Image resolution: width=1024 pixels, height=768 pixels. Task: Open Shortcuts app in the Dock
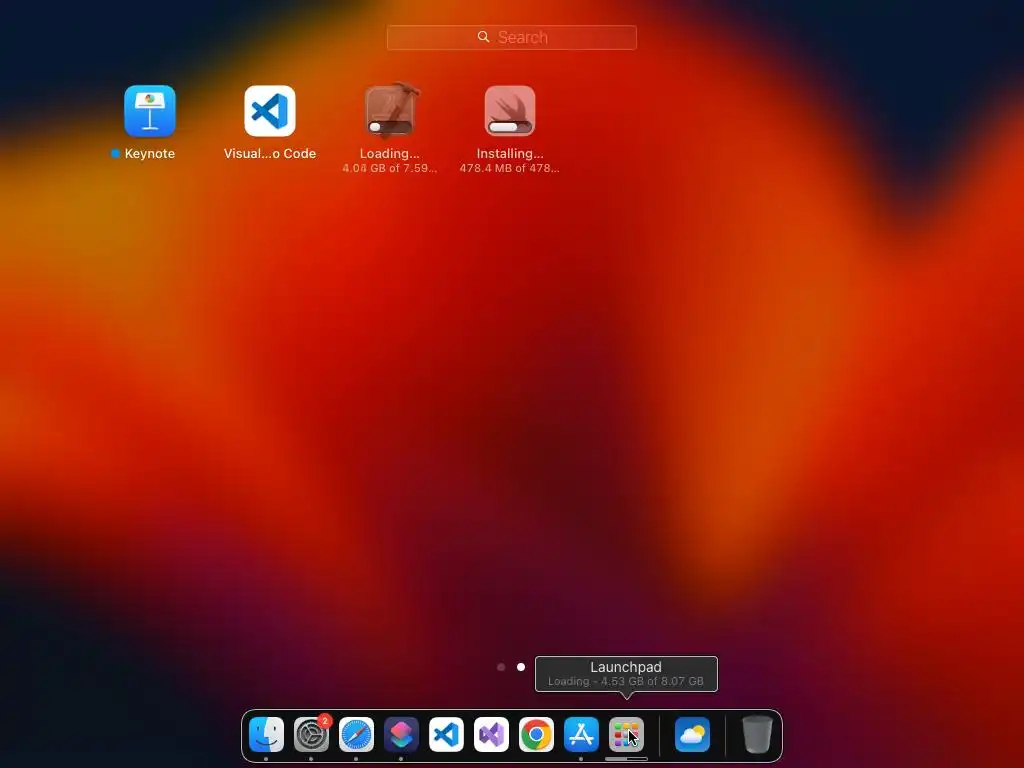pyautogui.click(x=401, y=734)
